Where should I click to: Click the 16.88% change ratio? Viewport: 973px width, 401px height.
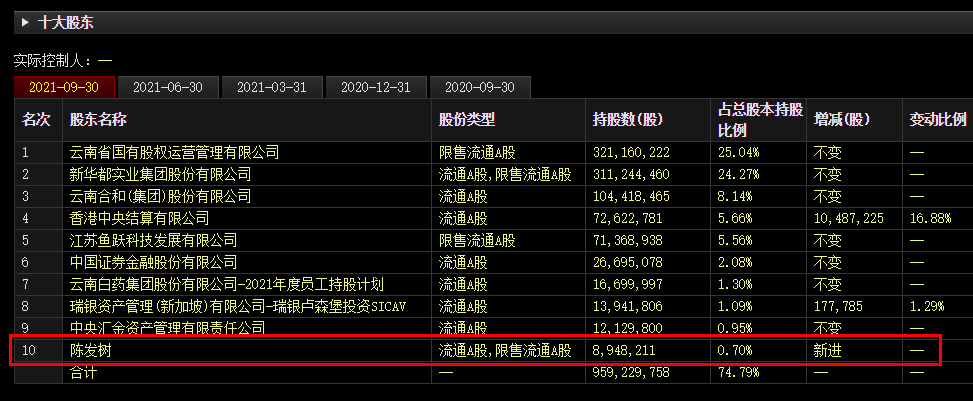coord(930,219)
